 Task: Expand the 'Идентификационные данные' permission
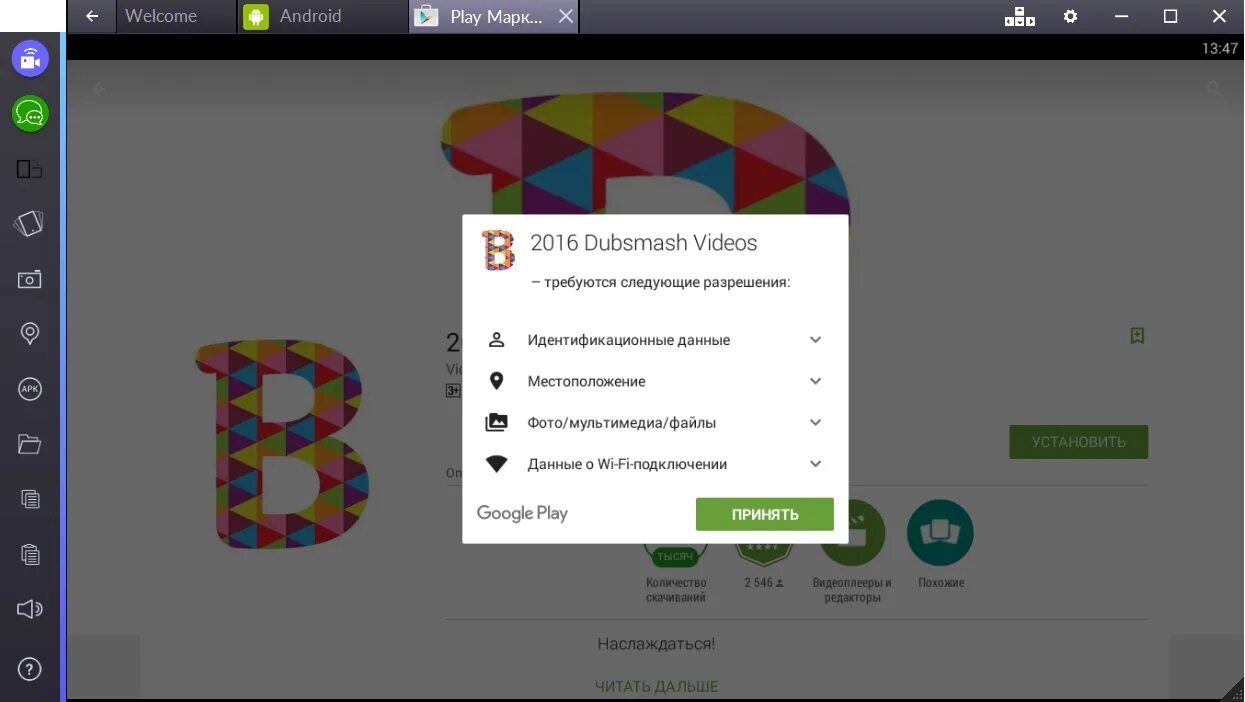coord(655,340)
